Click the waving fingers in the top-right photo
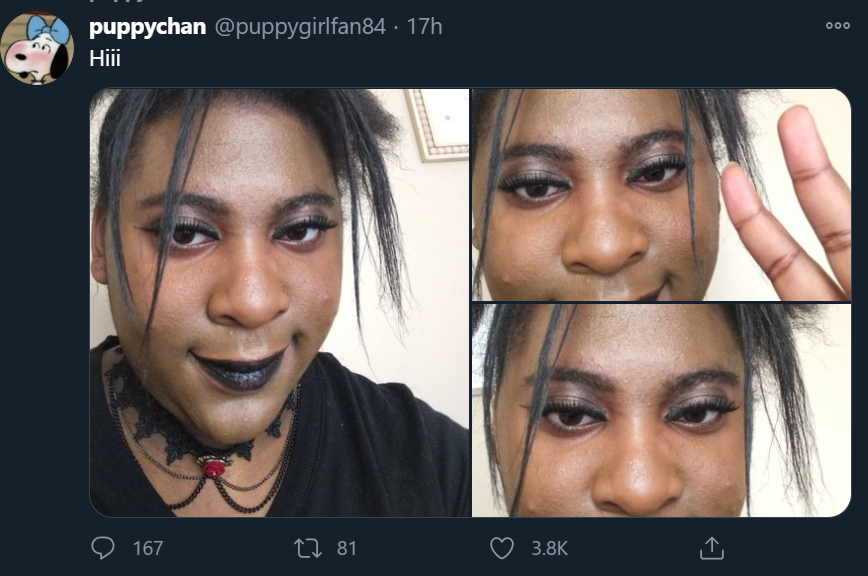Screen dimensions: 868x576 788,205
